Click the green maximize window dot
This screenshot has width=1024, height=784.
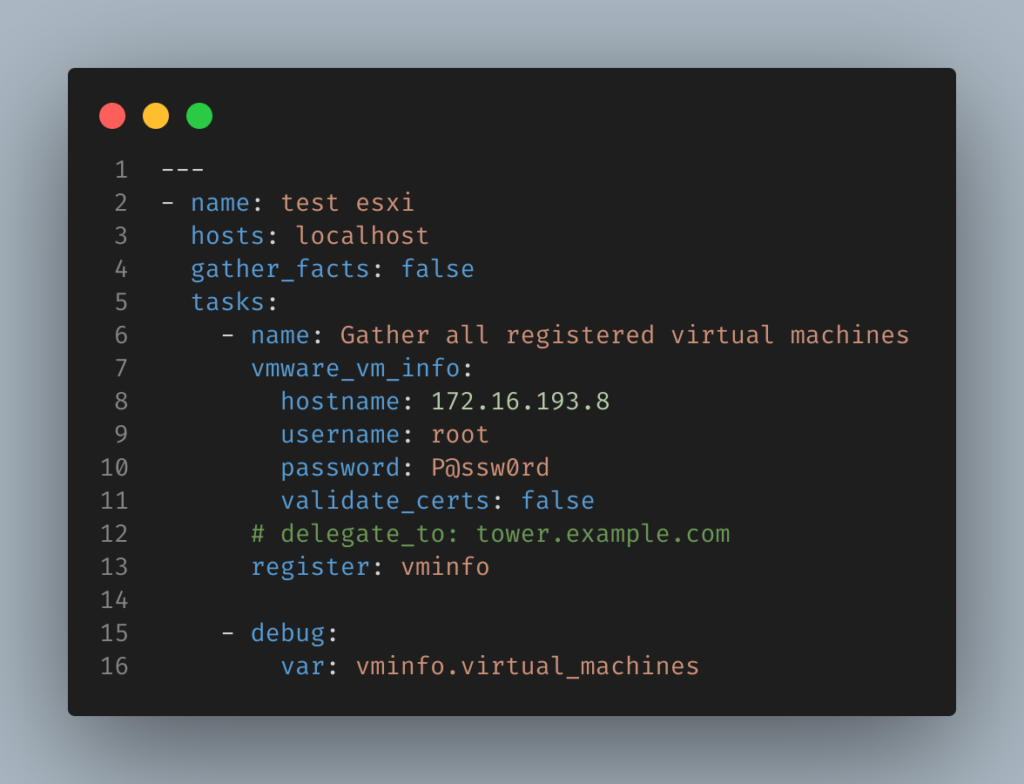(x=199, y=116)
